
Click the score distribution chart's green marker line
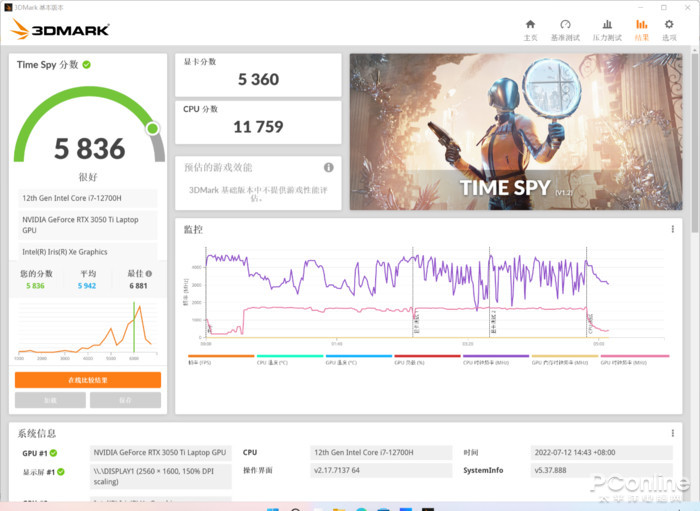point(134,327)
